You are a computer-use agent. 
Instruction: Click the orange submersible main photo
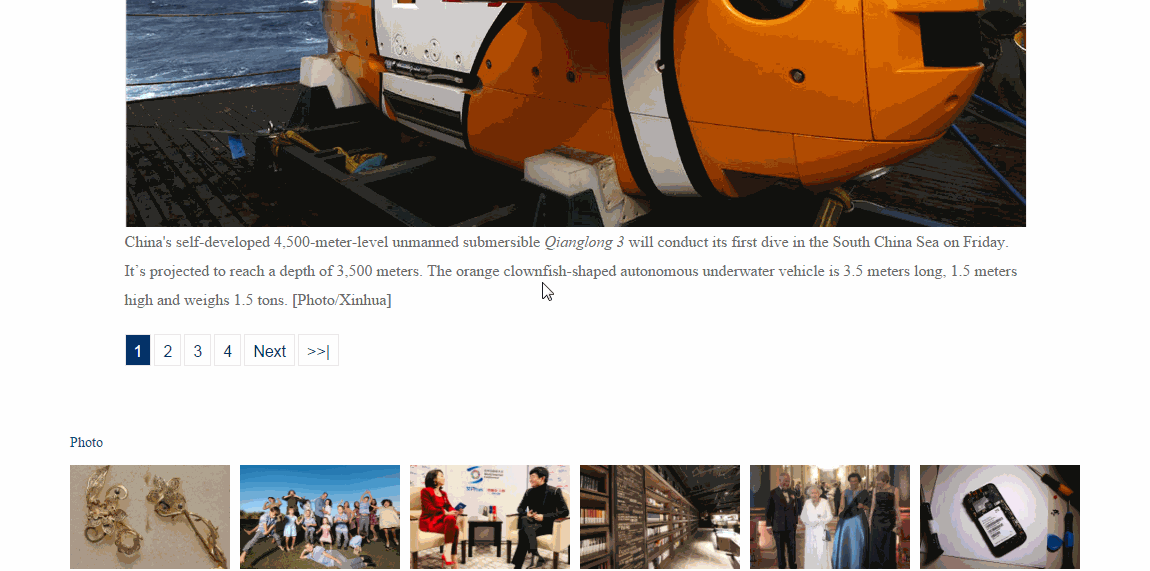tap(575, 112)
